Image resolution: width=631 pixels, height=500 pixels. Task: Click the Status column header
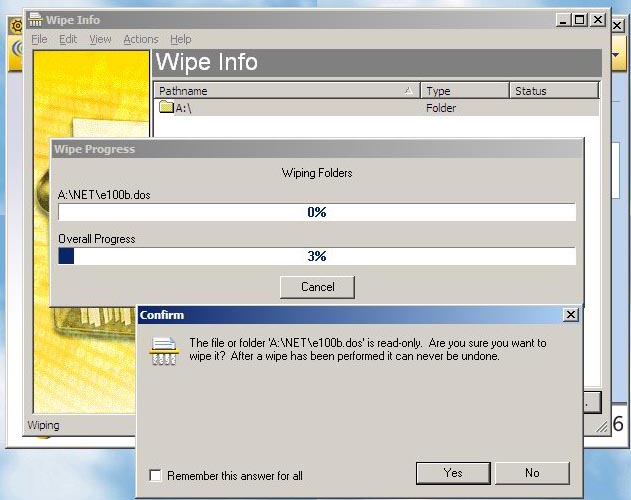click(554, 91)
